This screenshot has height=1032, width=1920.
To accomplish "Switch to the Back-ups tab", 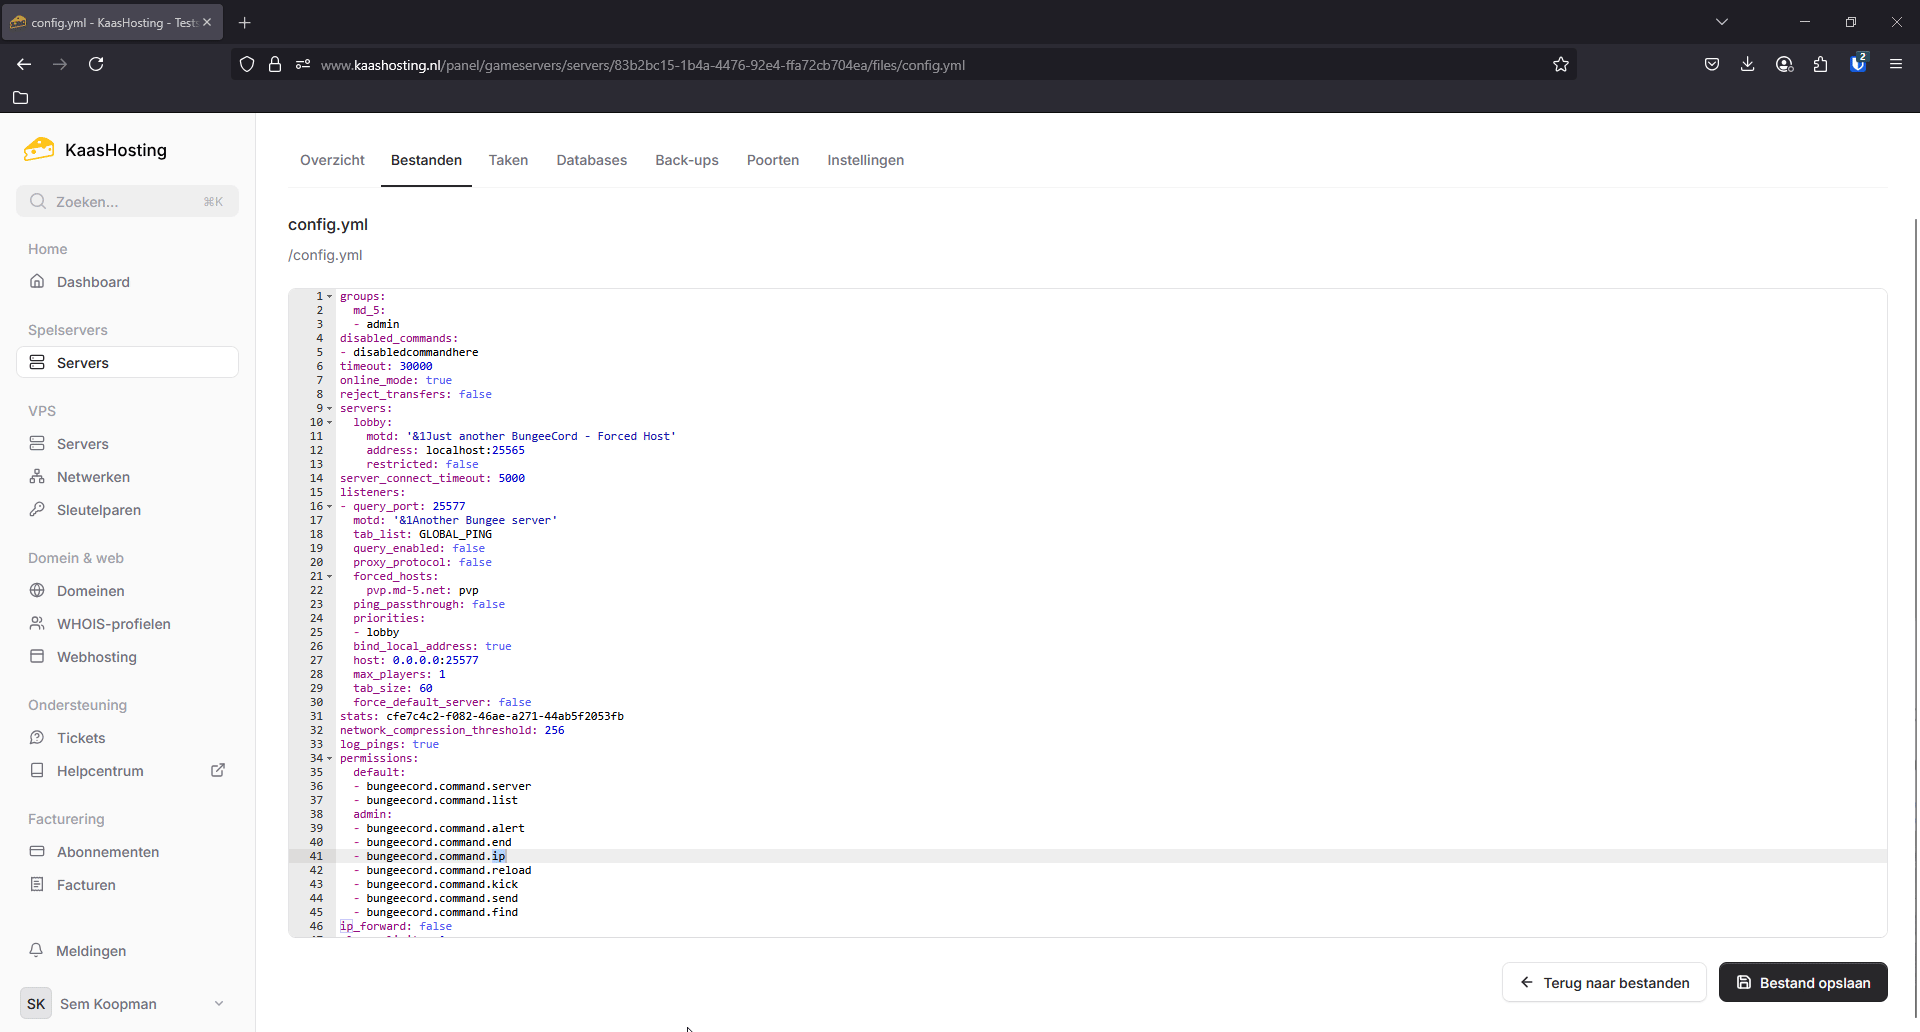I will click(x=686, y=160).
